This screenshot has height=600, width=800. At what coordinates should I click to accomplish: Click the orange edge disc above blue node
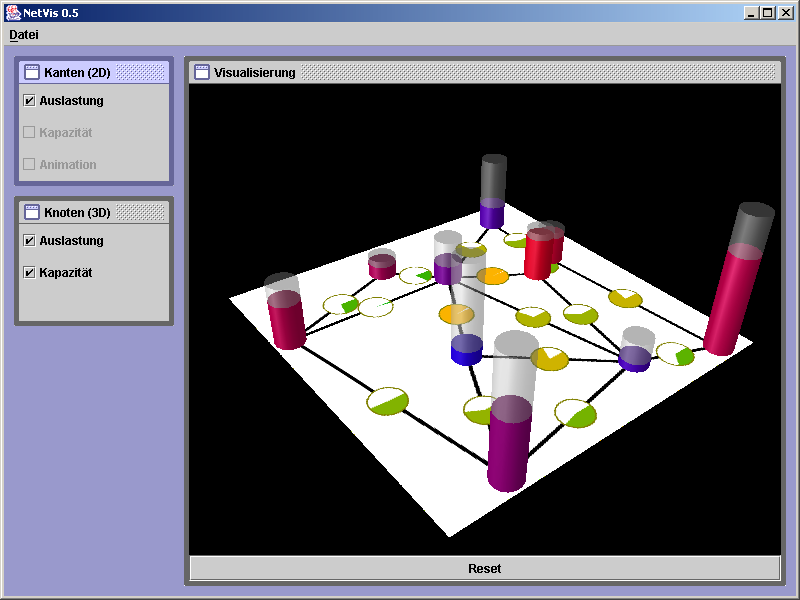[457, 314]
